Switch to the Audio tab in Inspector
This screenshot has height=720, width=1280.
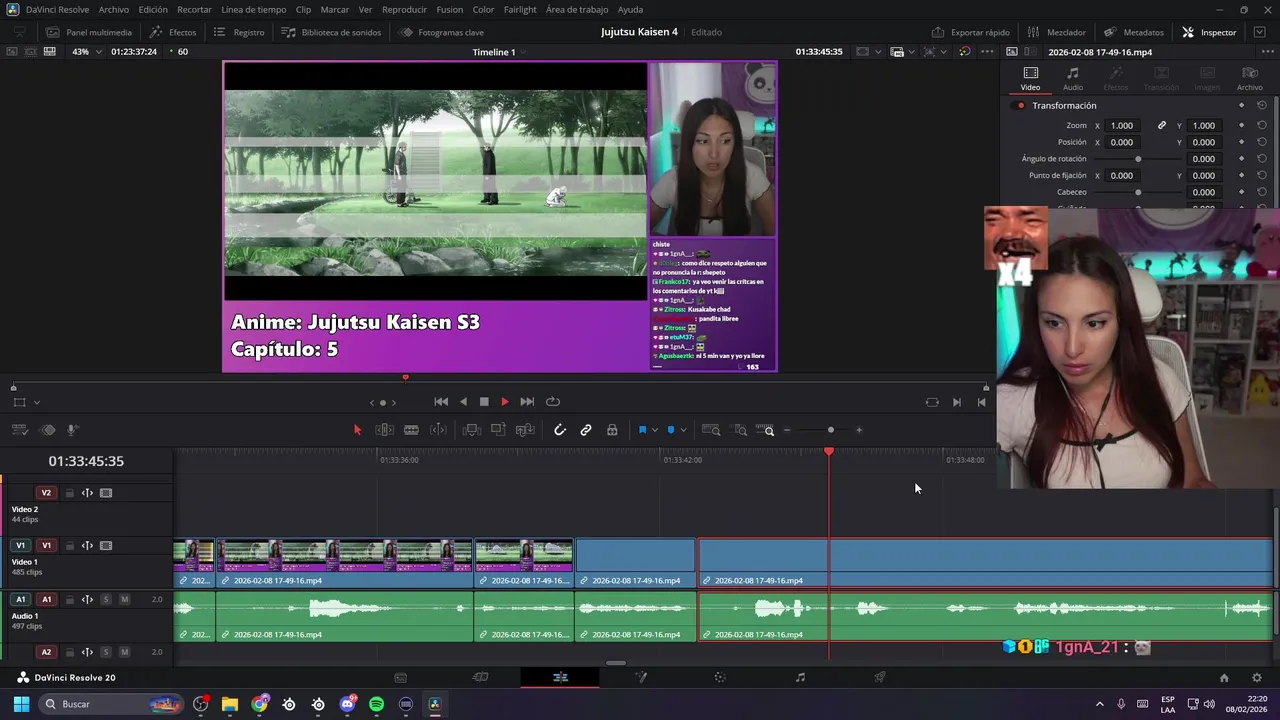pos(1073,78)
